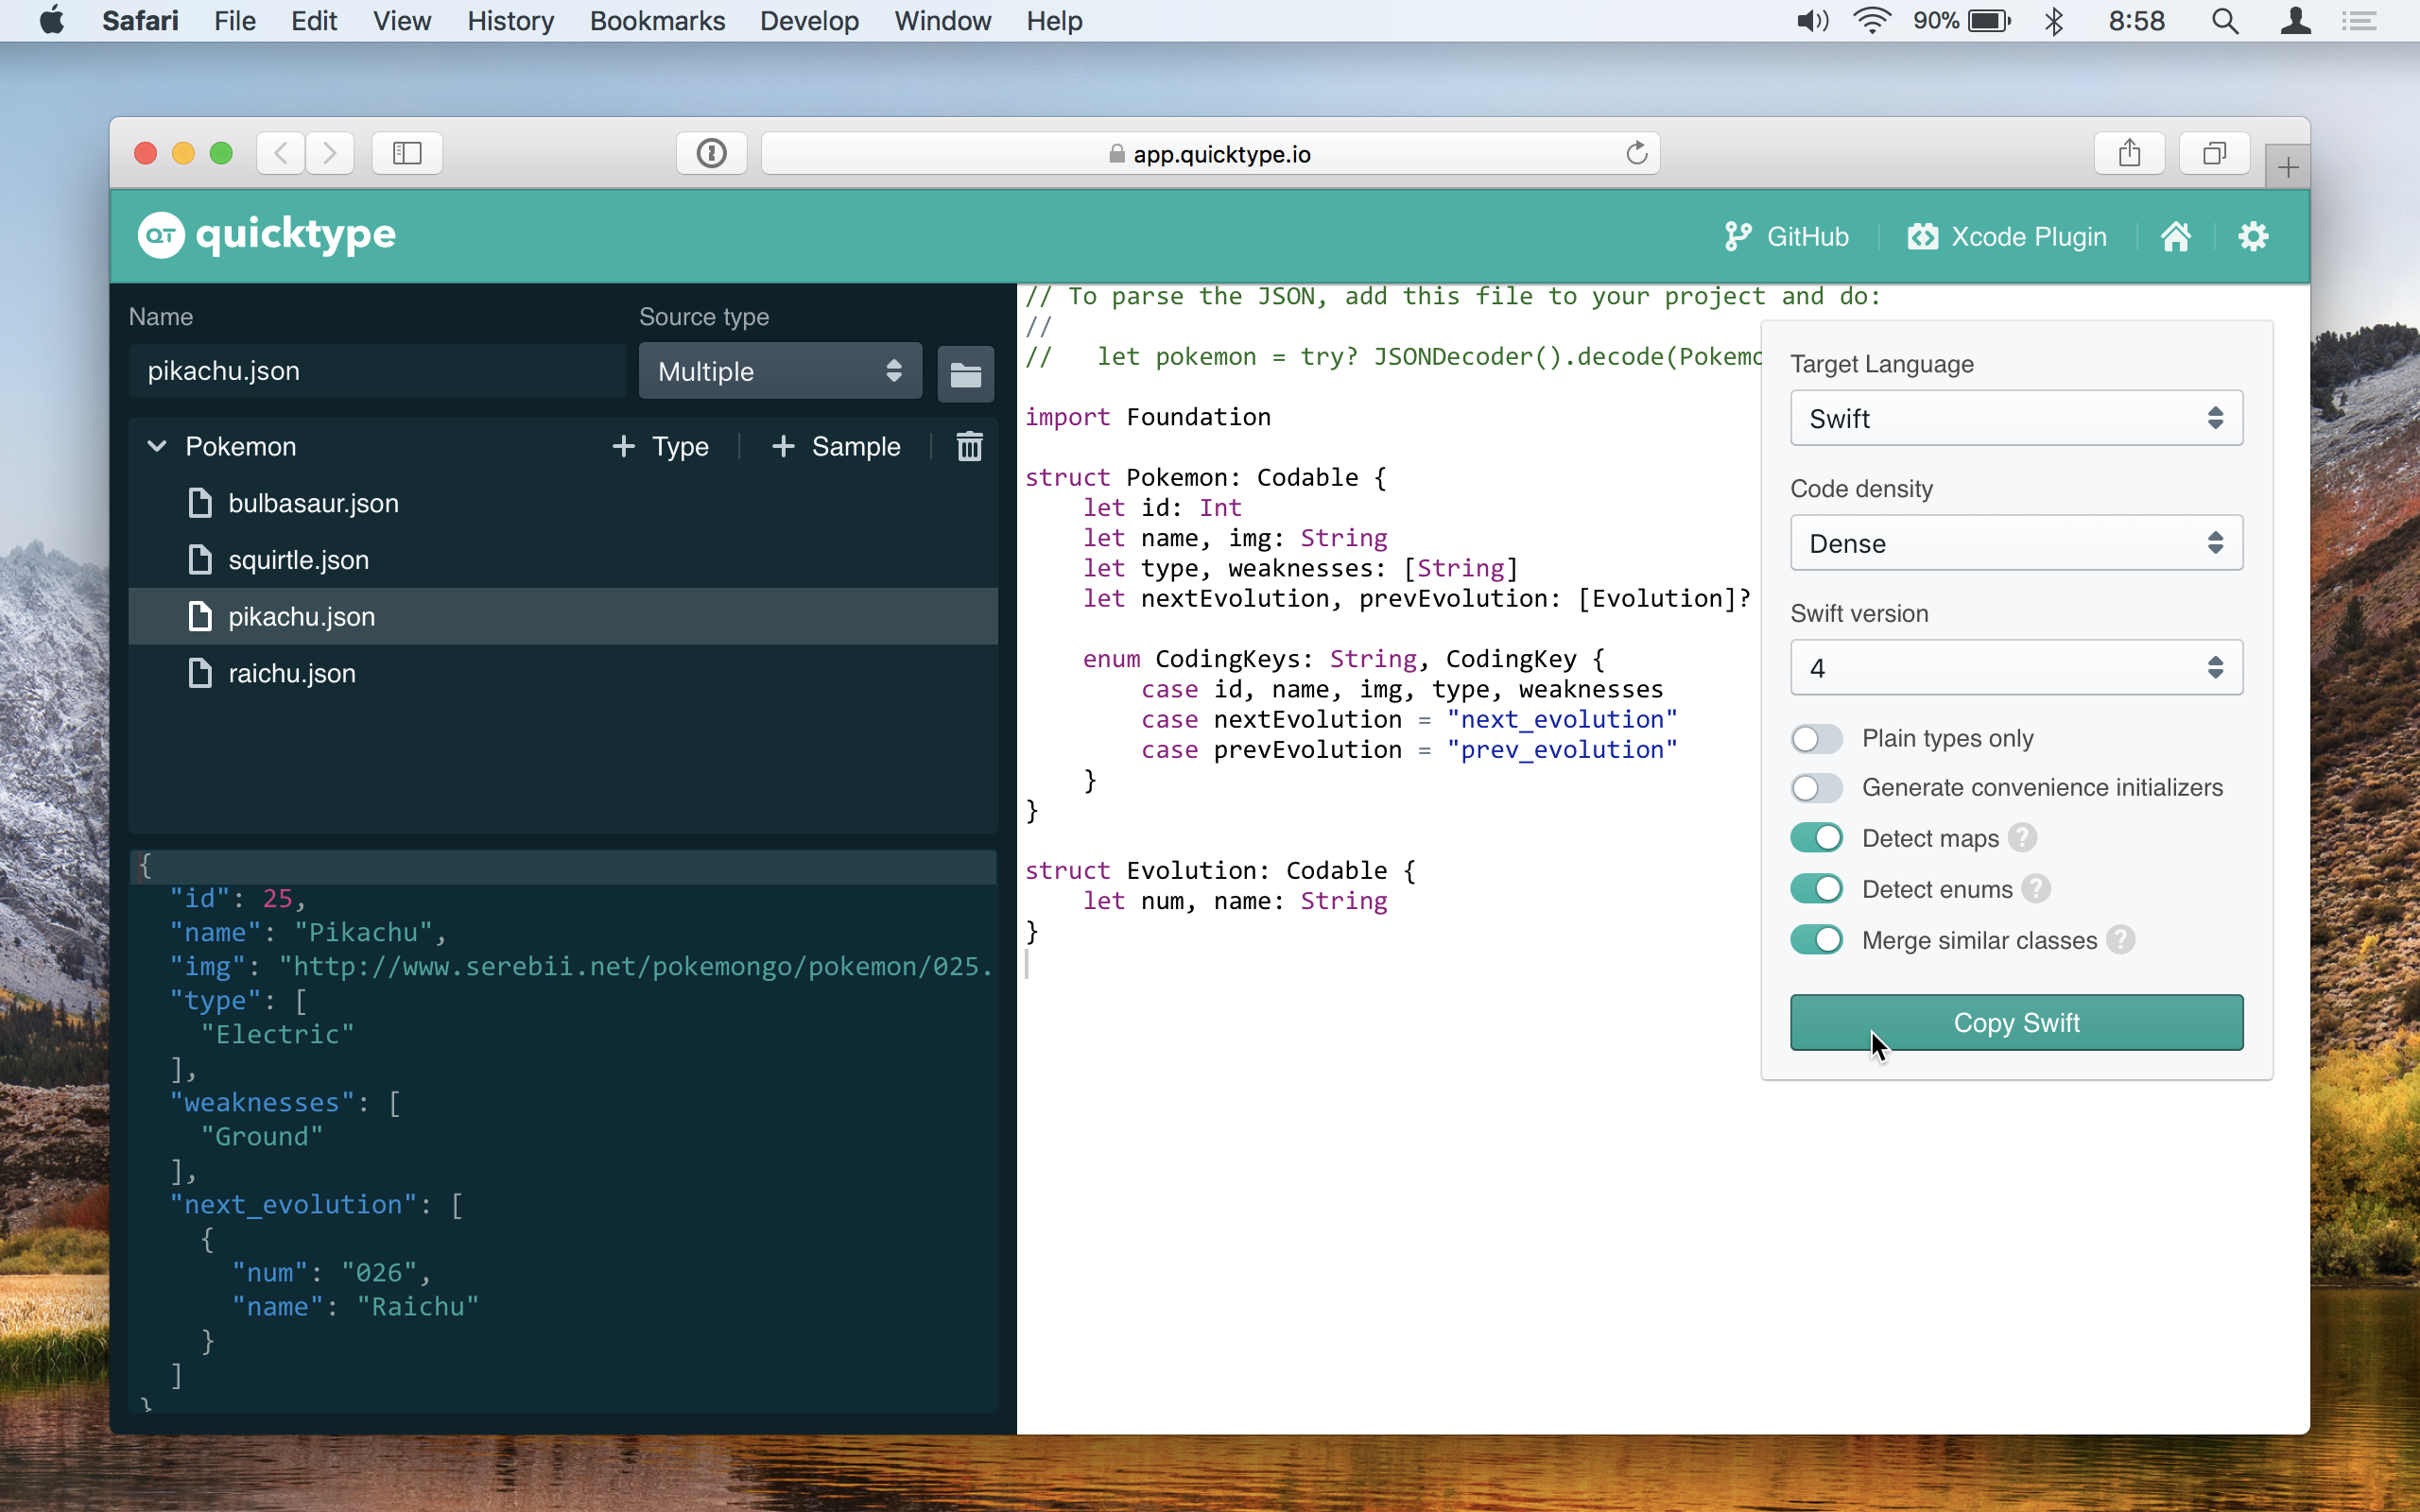This screenshot has height=1512, width=2420.
Task: Open the quicktype settings gear
Action: pyautogui.click(x=2253, y=236)
